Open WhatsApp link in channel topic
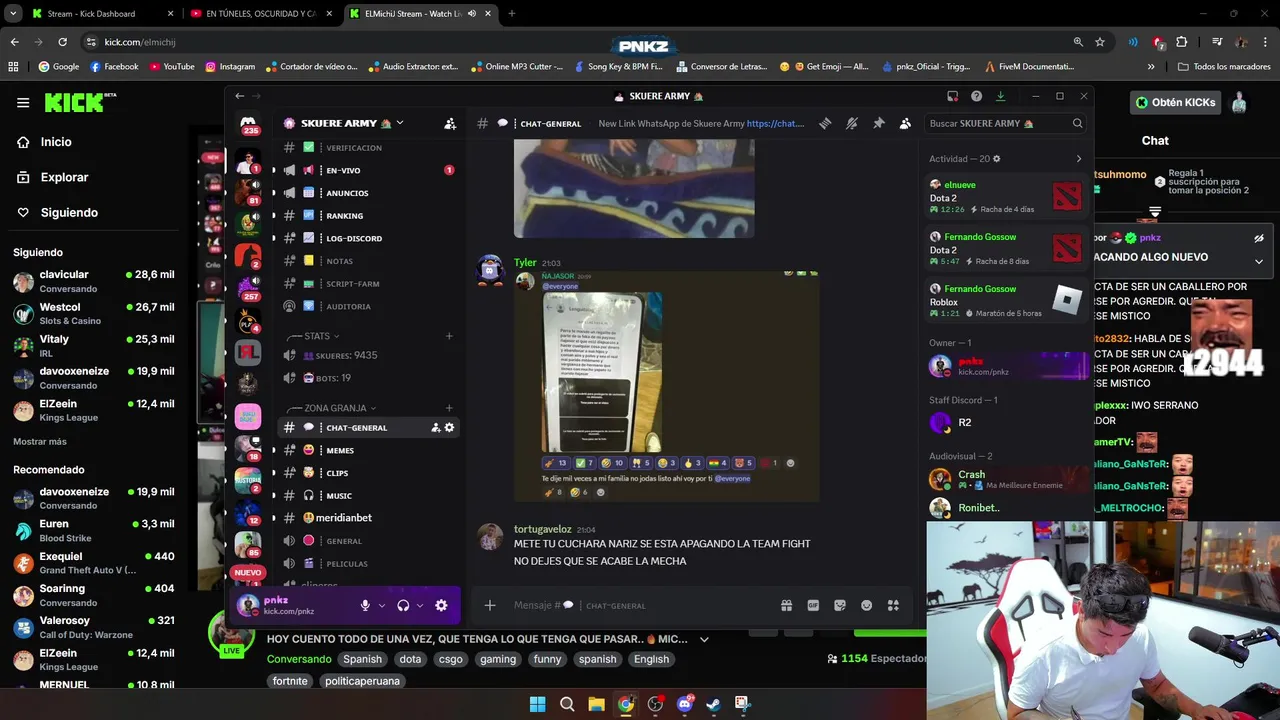The height and width of the screenshot is (720, 1280). point(775,123)
